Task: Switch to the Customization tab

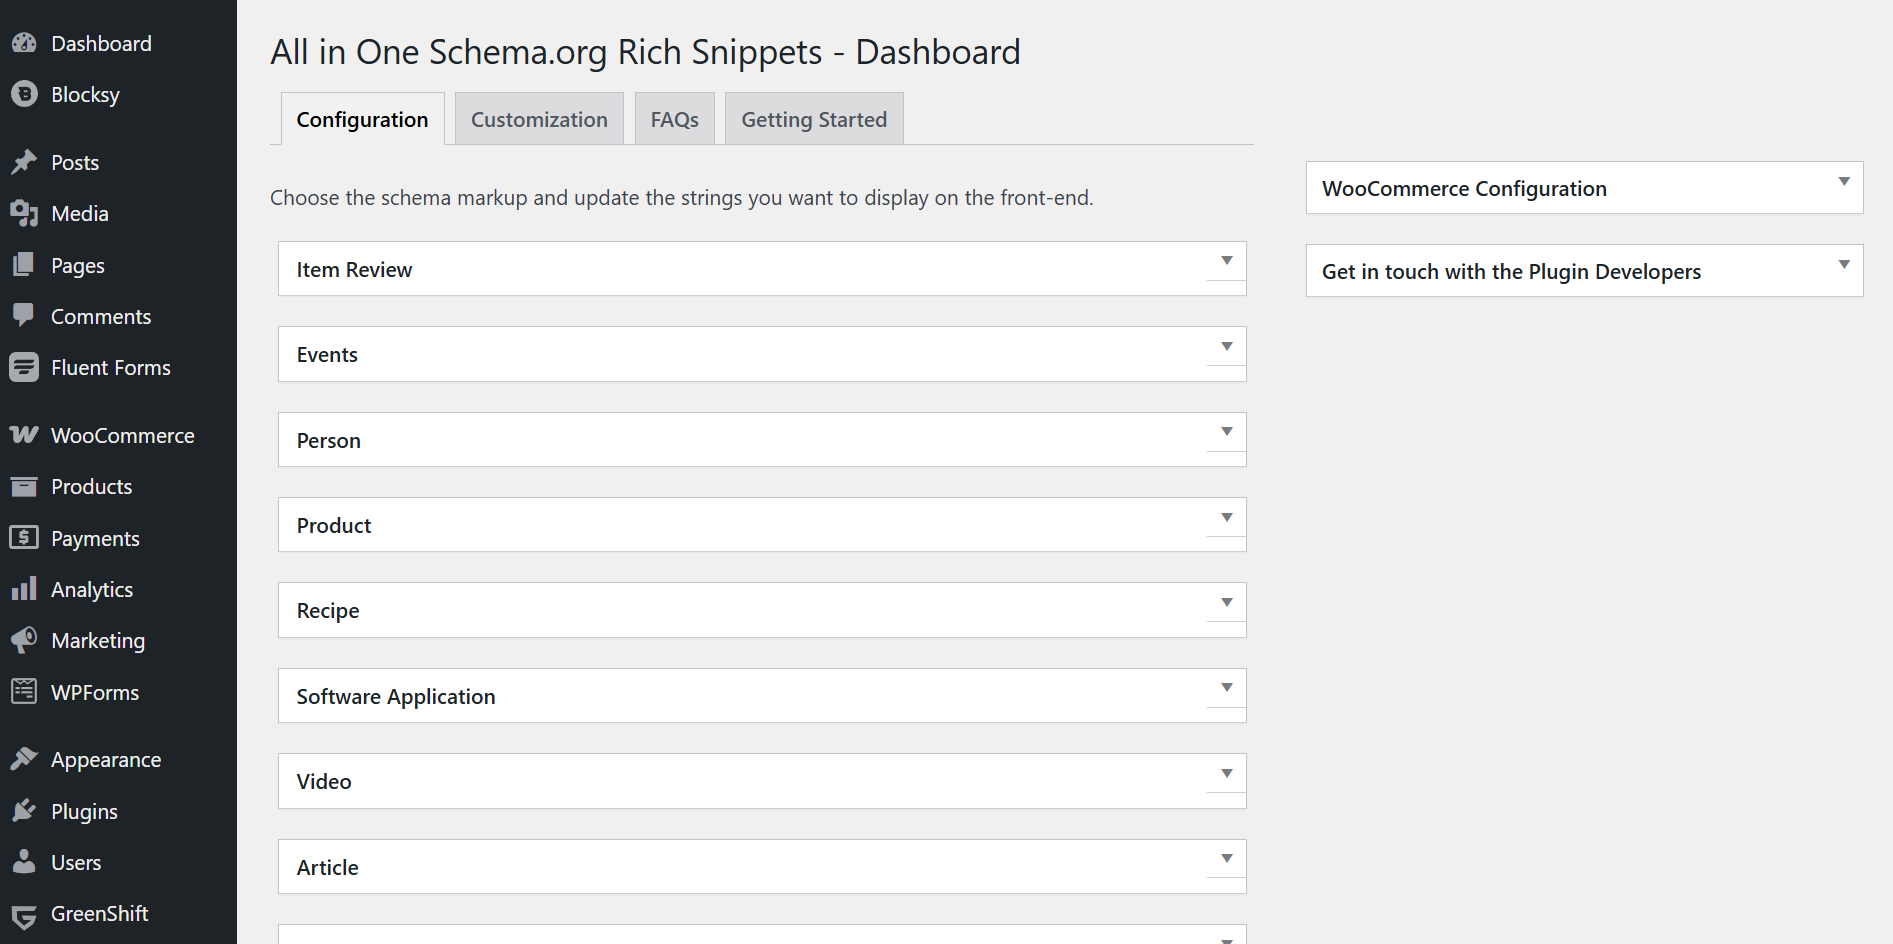Action: [x=539, y=119]
